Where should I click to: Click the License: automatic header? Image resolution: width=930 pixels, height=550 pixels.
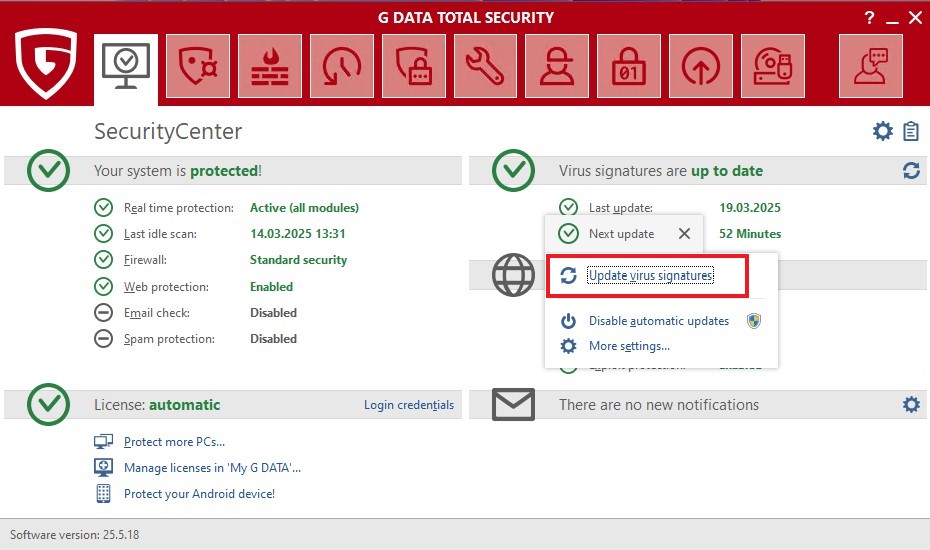157,405
